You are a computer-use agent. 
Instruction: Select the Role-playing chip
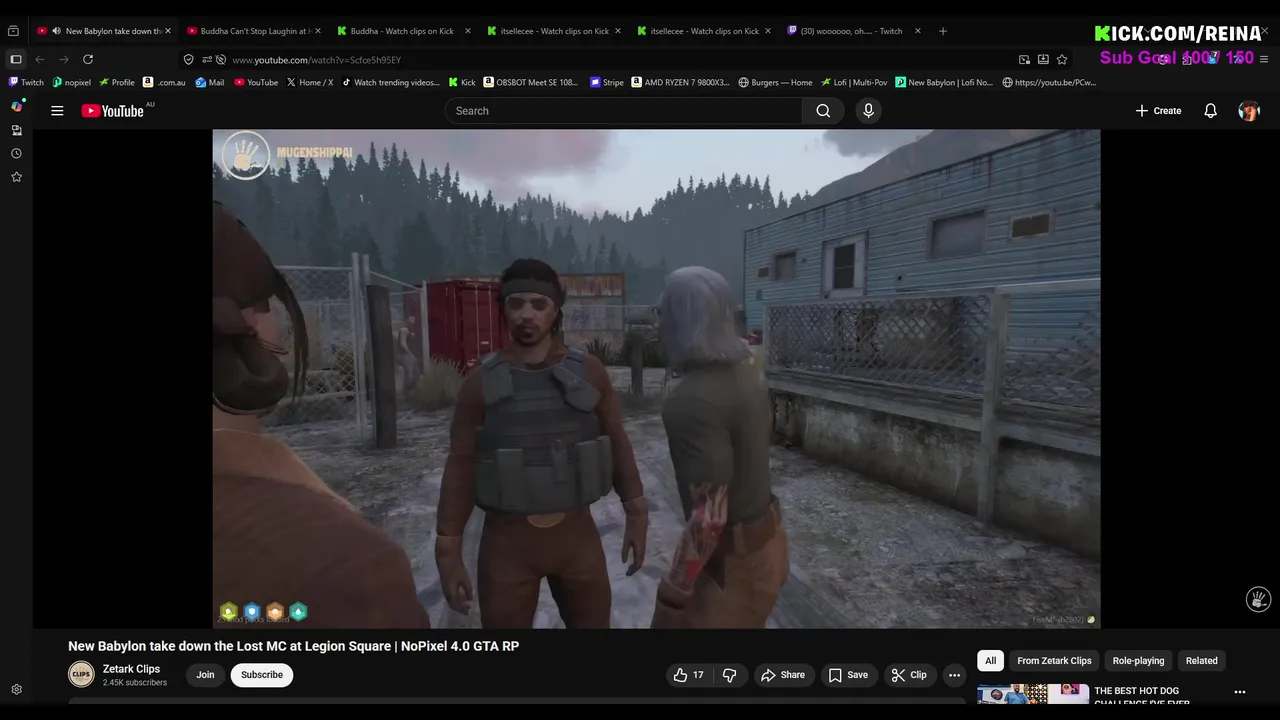click(x=1138, y=661)
